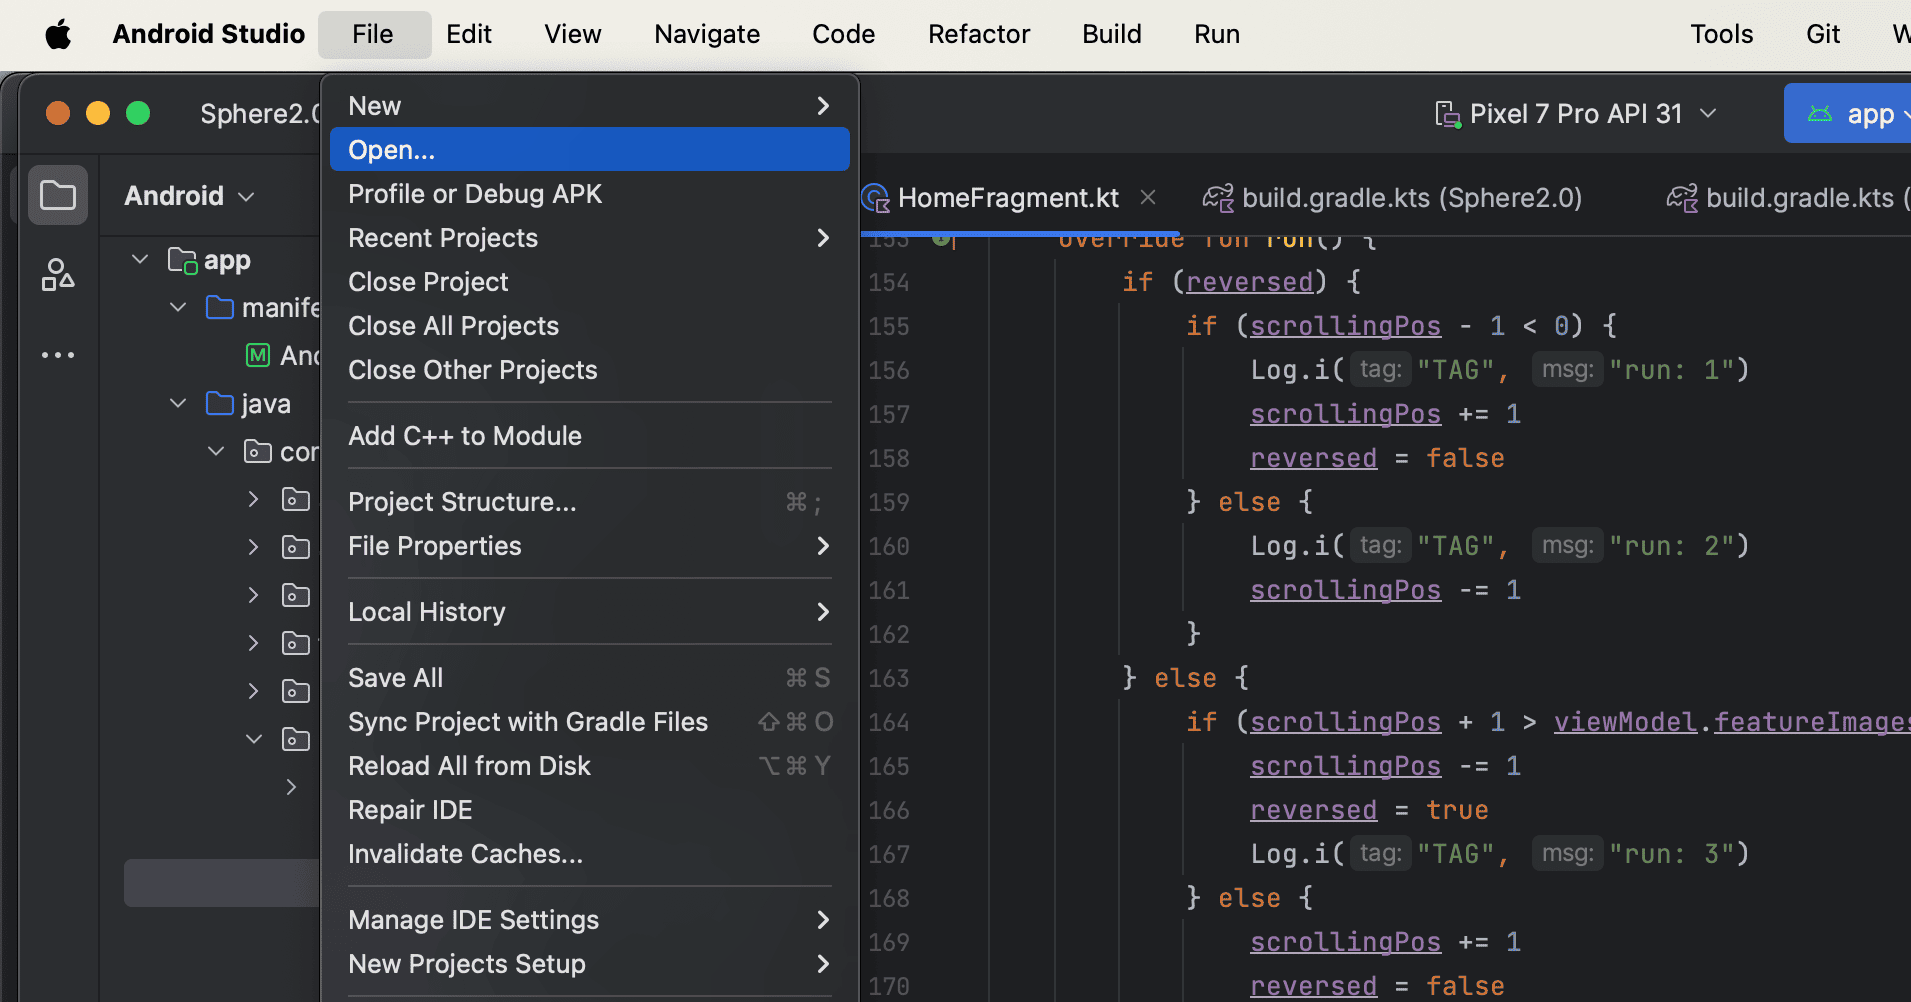Click the More tool windows ellipsis icon
This screenshot has width=1911, height=1002.
pyautogui.click(x=58, y=355)
